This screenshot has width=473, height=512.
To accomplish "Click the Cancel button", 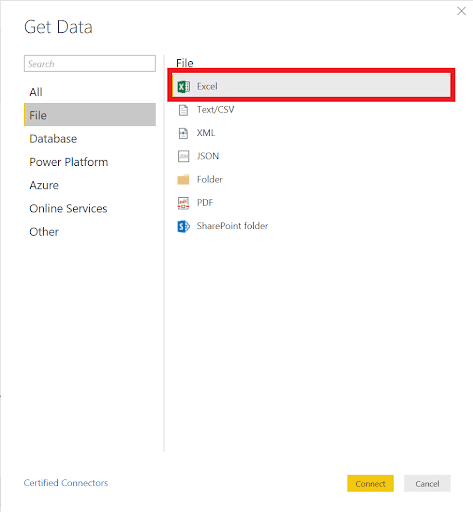I will point(427,483).
